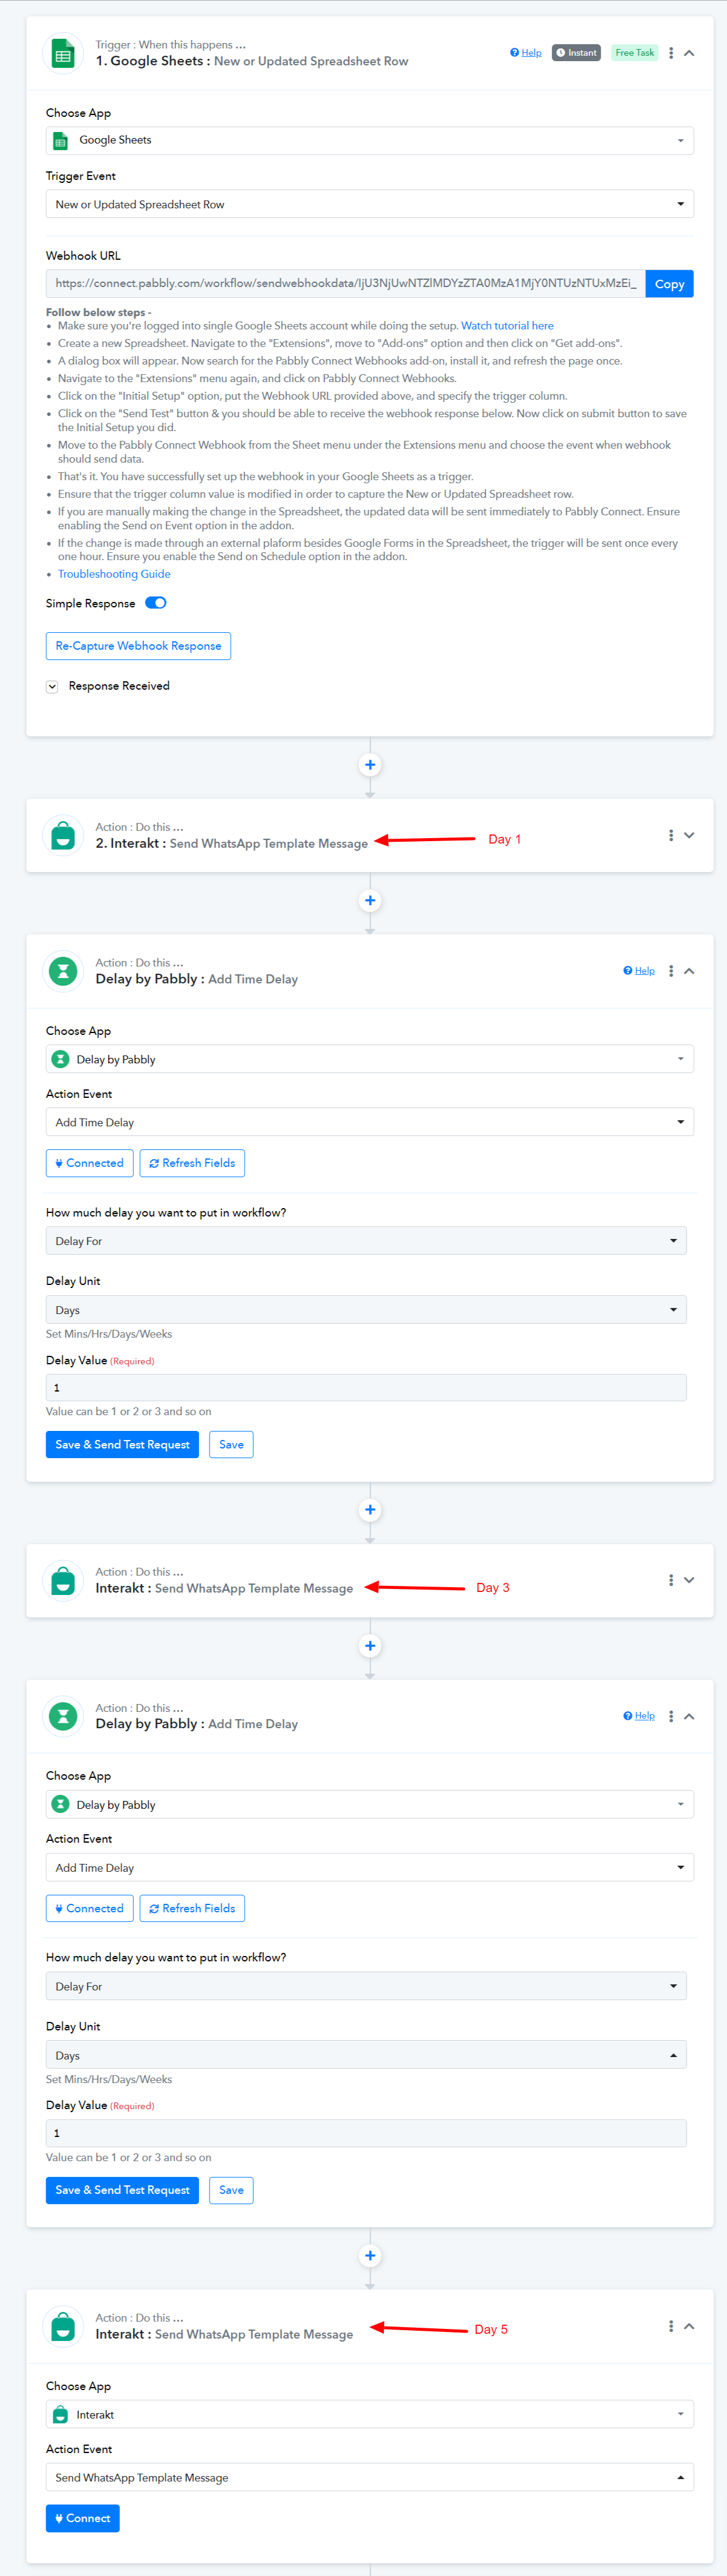Add step below the first Delay step
727x2576 pixels.
[x=370, y=1510]
